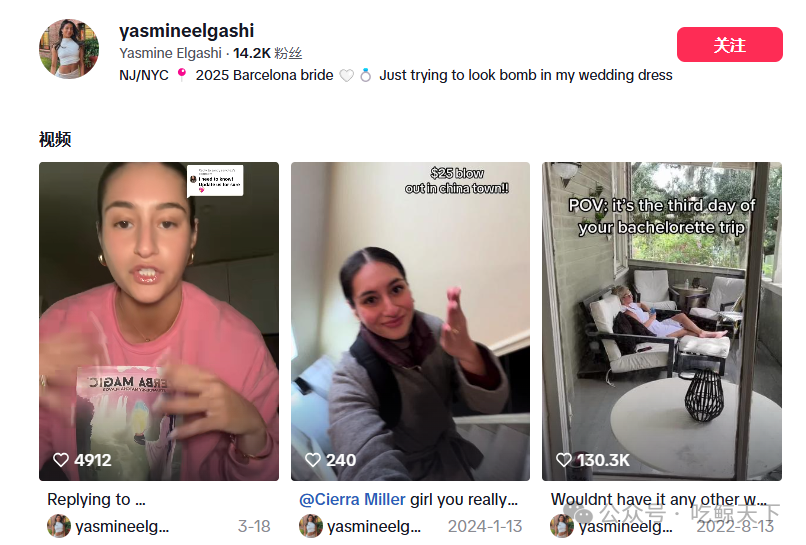Open the 'Wouldnt have it any other w...' caption
806x545 pixels.
(x=658, y=499)
